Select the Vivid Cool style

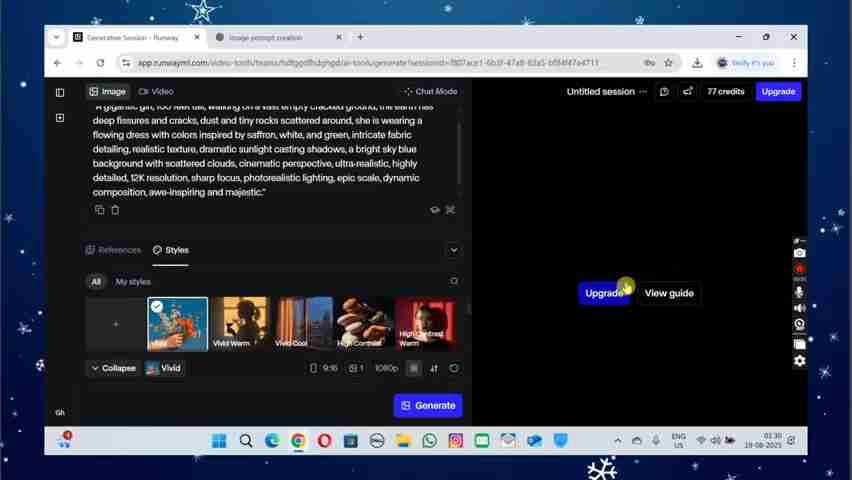tap(302, 324)
